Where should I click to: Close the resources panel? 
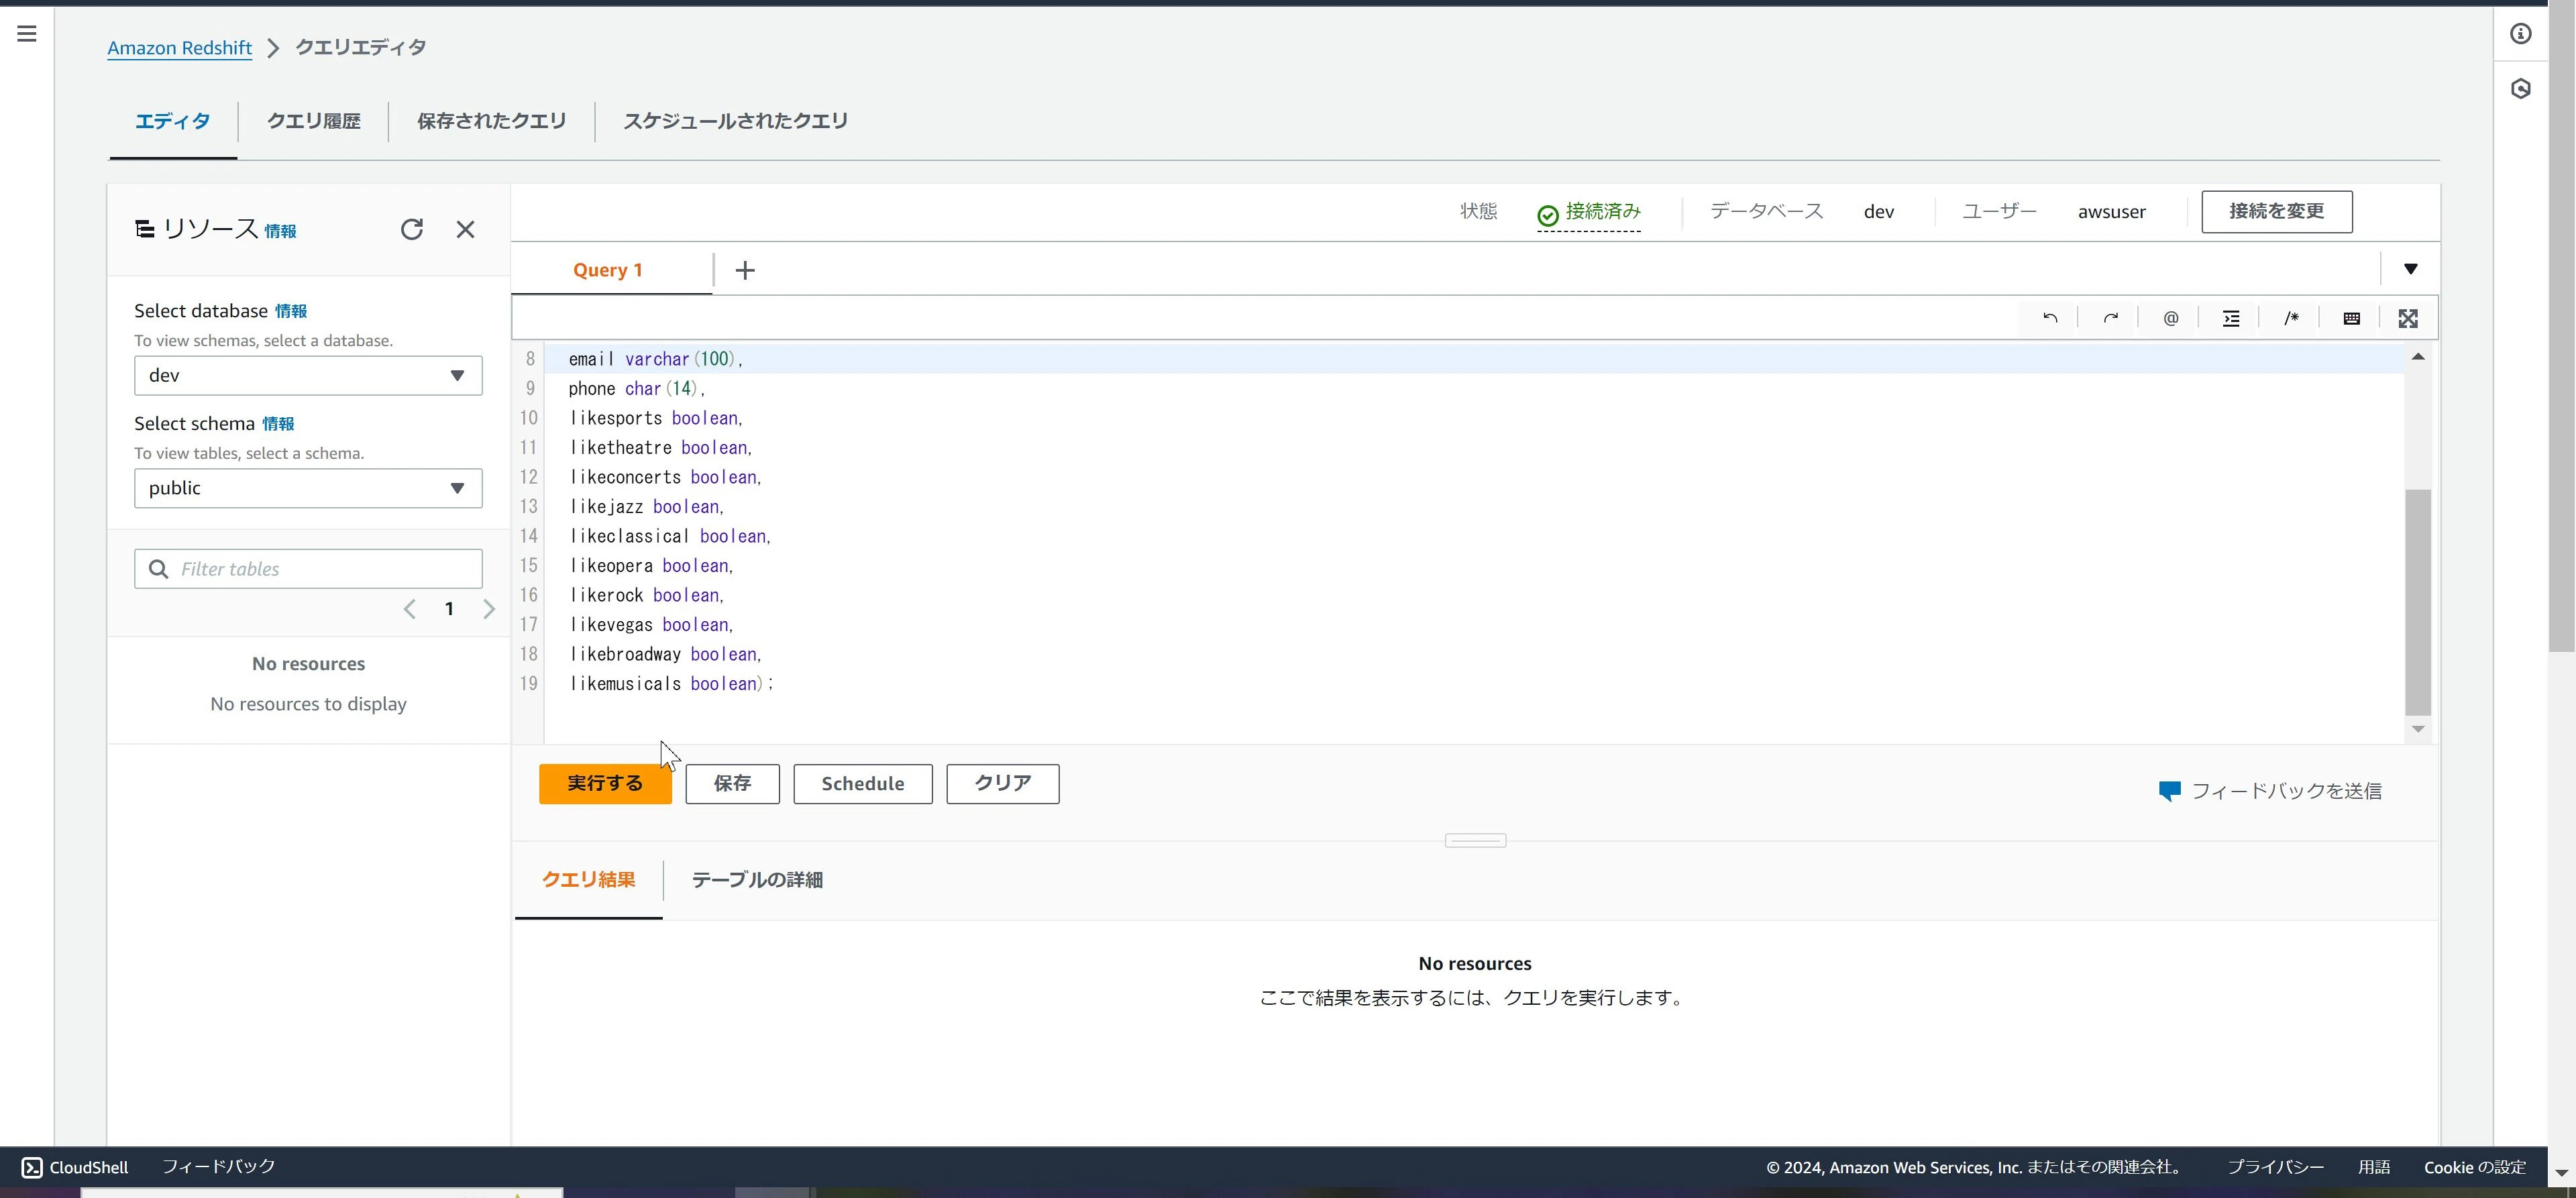click(x=465, y=229)
